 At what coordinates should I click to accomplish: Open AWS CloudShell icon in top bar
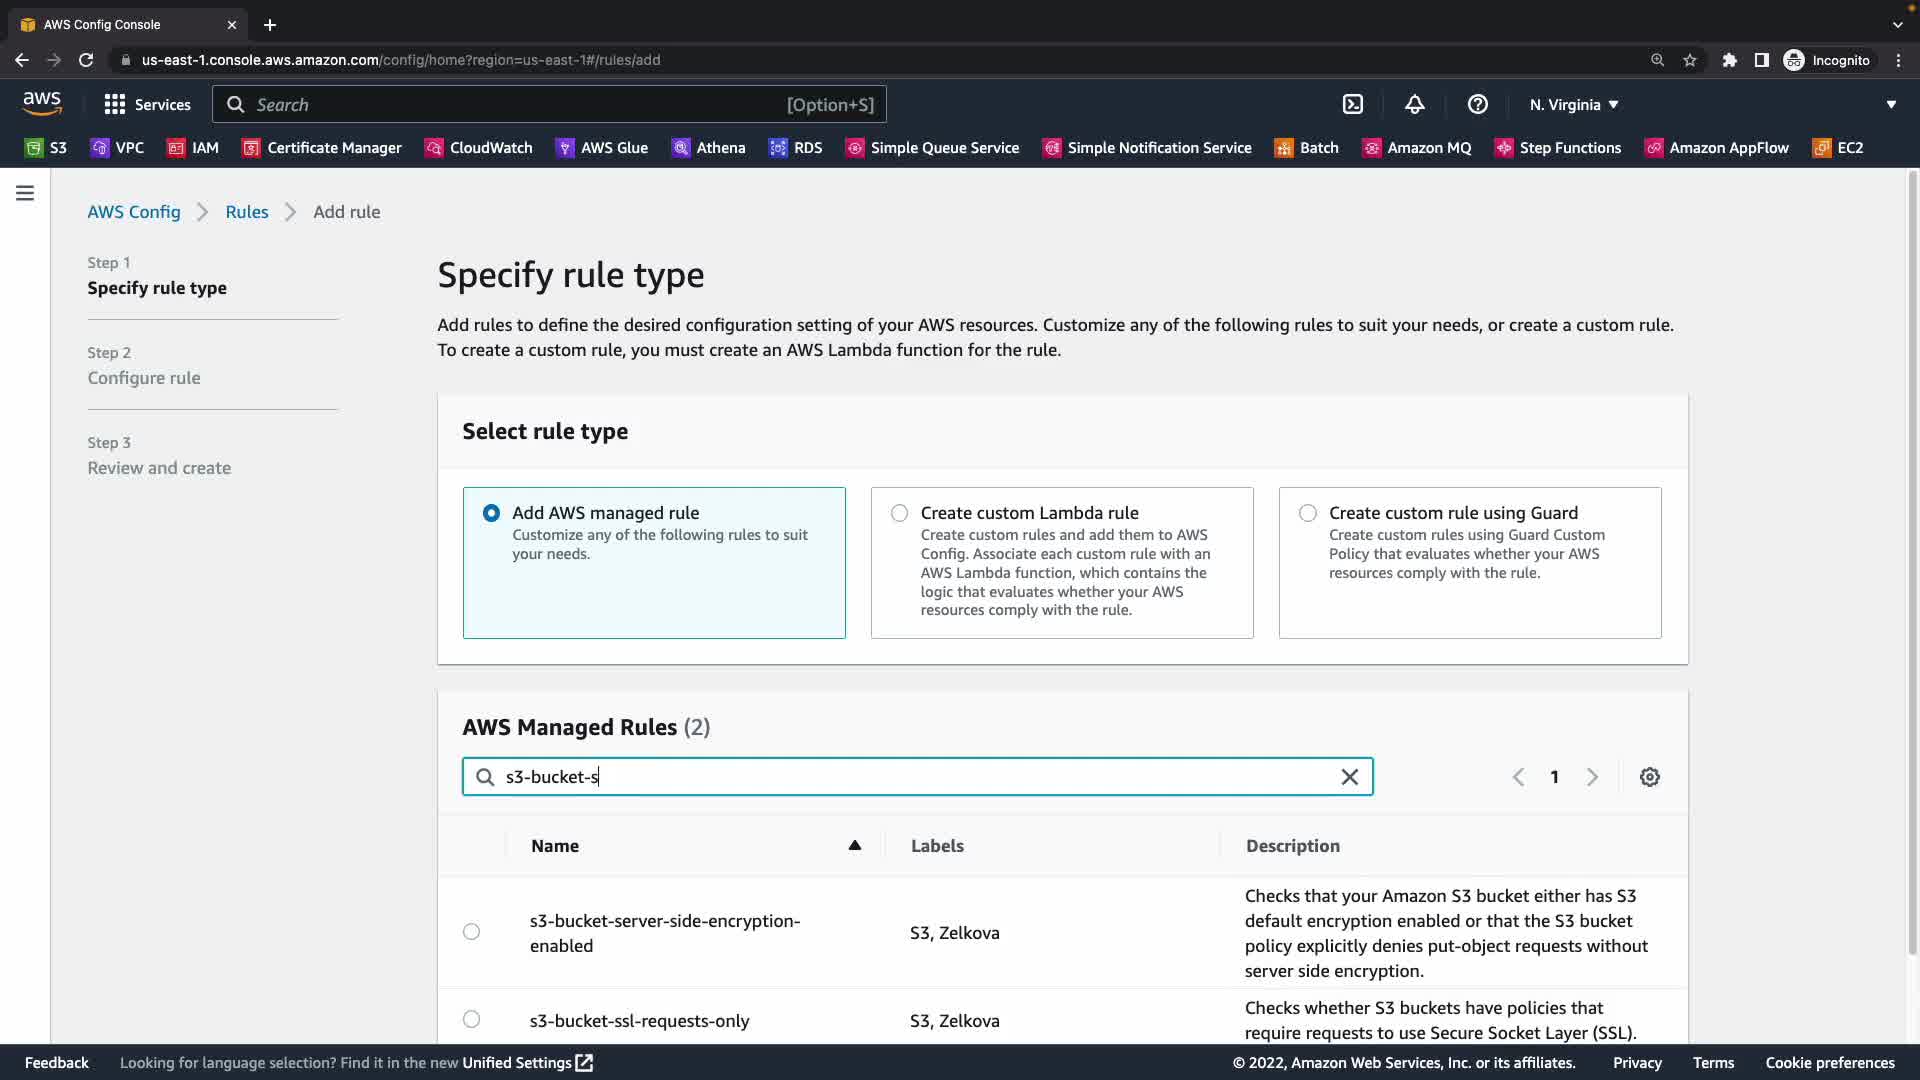(1352, 104)
